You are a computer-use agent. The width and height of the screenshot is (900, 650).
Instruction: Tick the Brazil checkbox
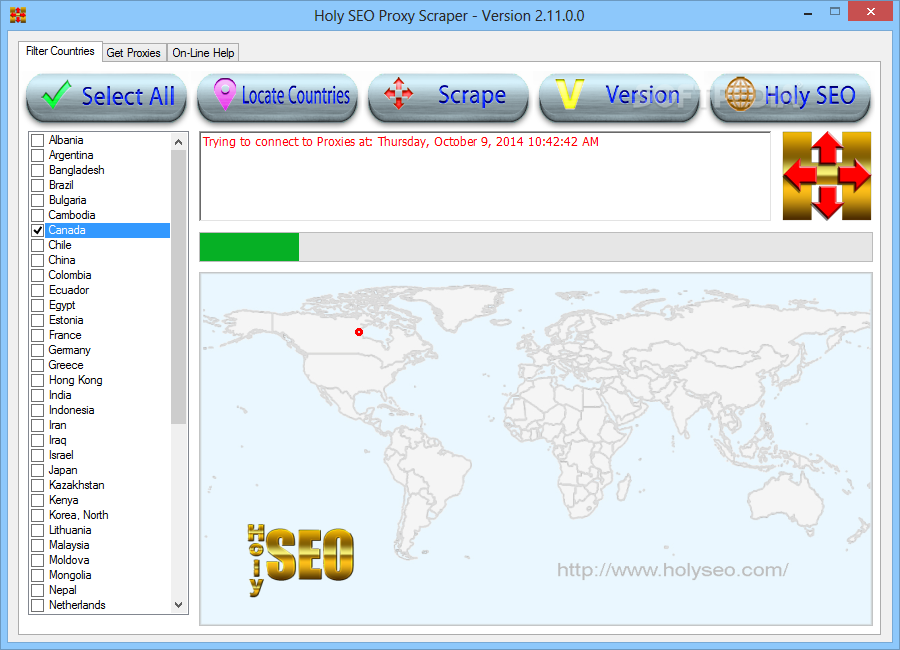coord(37,185)
